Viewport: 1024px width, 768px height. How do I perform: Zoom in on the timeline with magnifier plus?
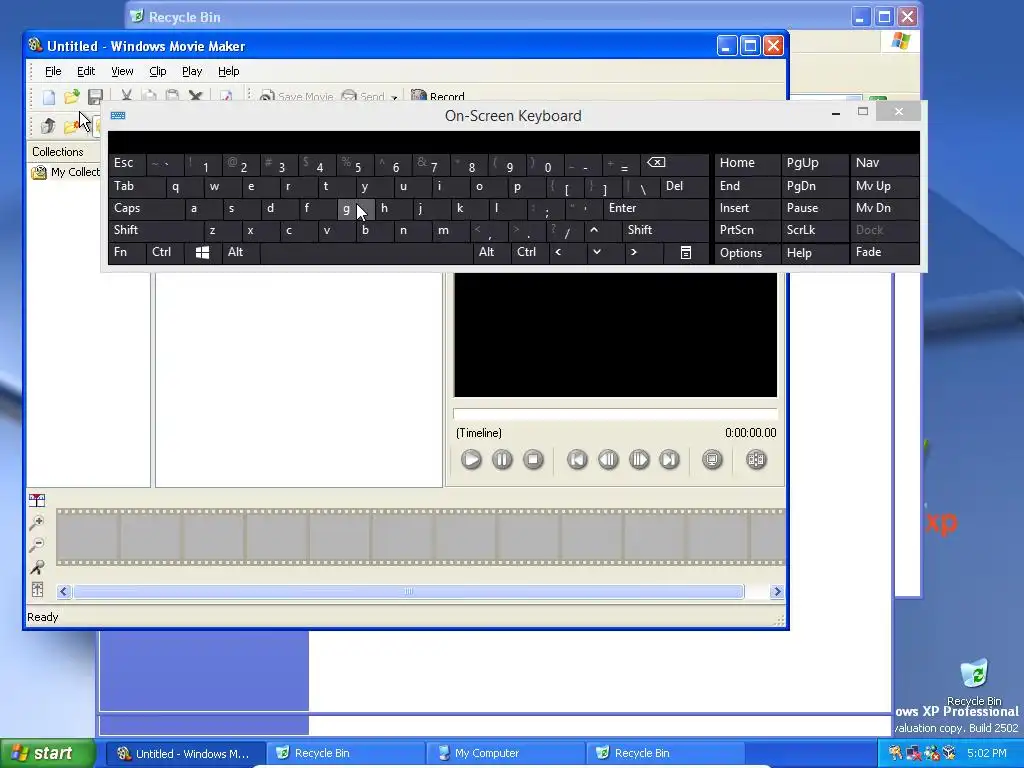(37, 522)
